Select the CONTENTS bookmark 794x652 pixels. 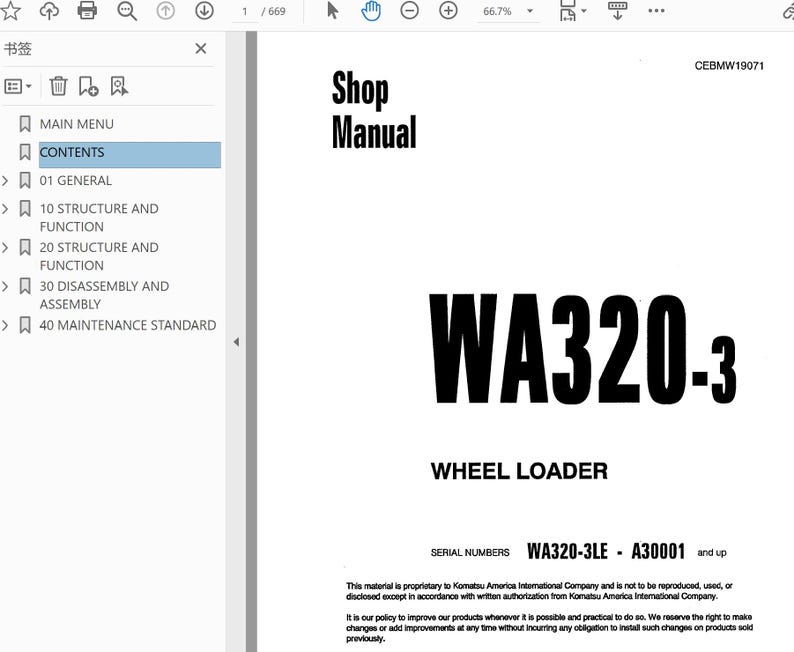point(130,154)
